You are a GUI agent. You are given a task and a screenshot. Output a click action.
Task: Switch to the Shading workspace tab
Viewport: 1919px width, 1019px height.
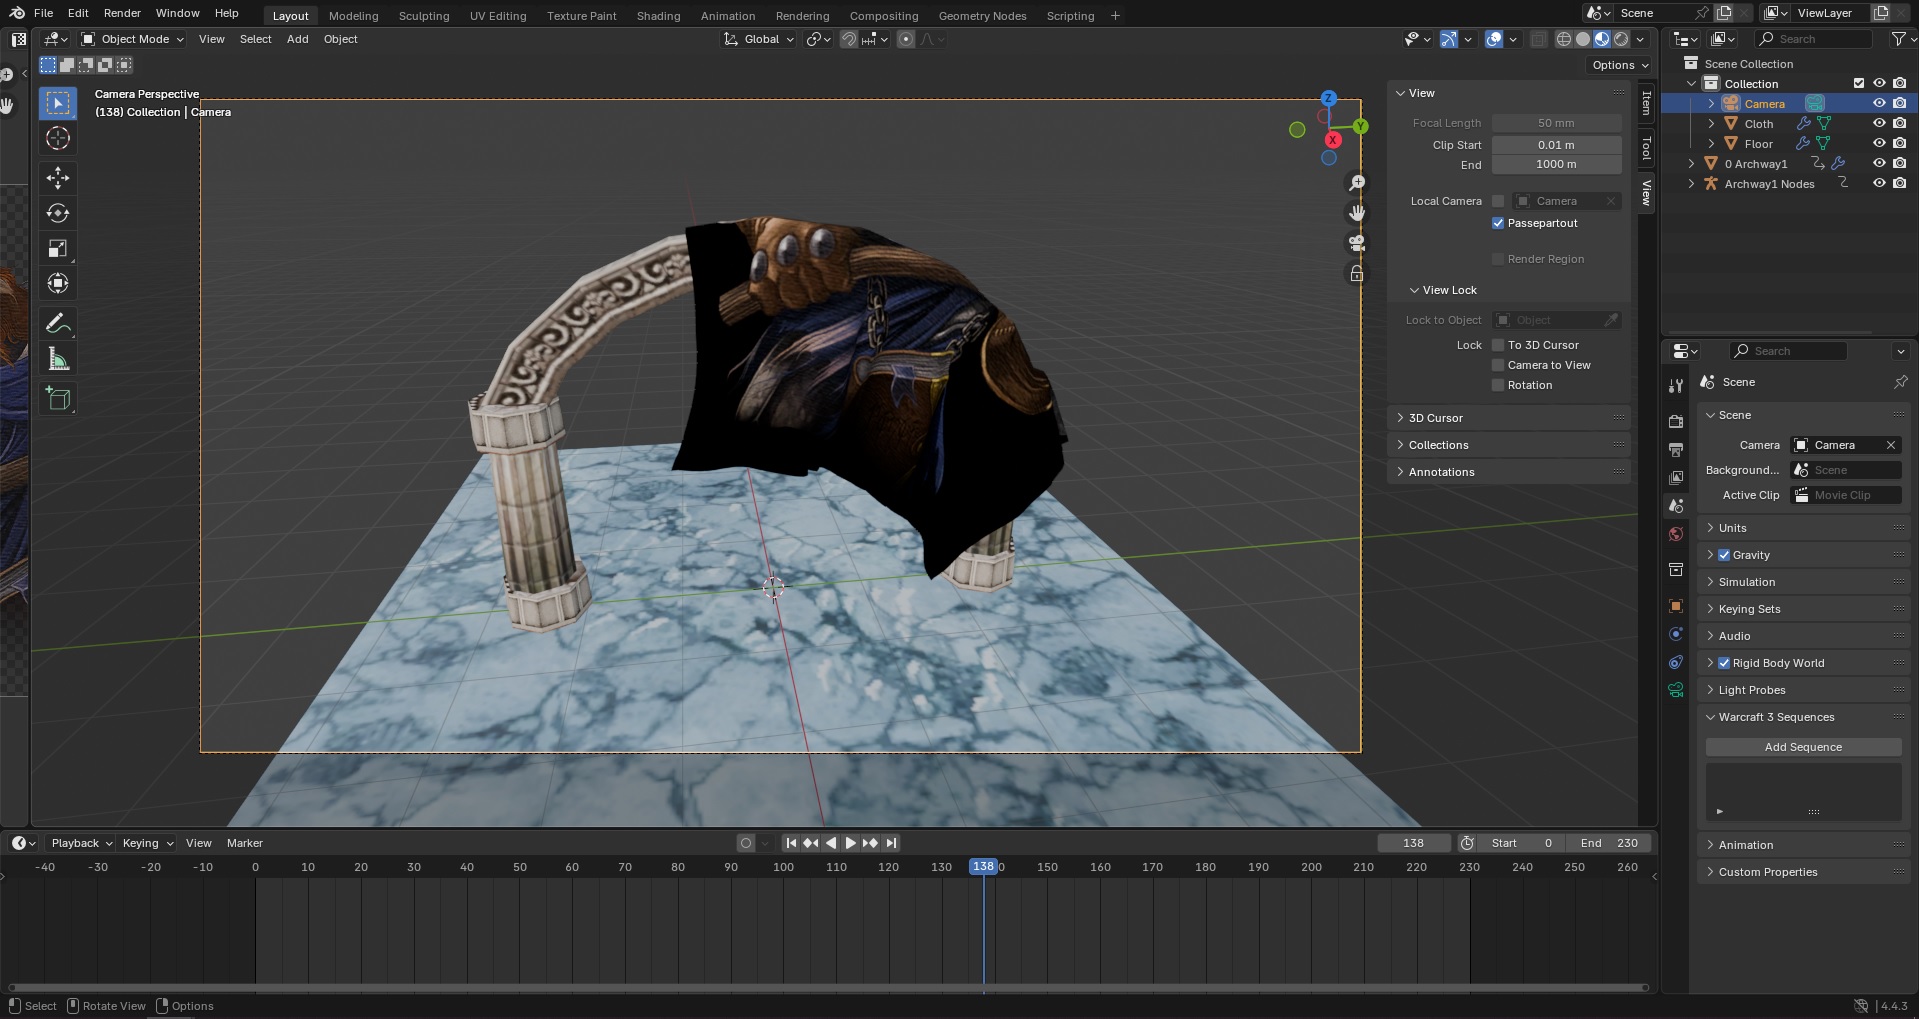click(x=658, y=16)
